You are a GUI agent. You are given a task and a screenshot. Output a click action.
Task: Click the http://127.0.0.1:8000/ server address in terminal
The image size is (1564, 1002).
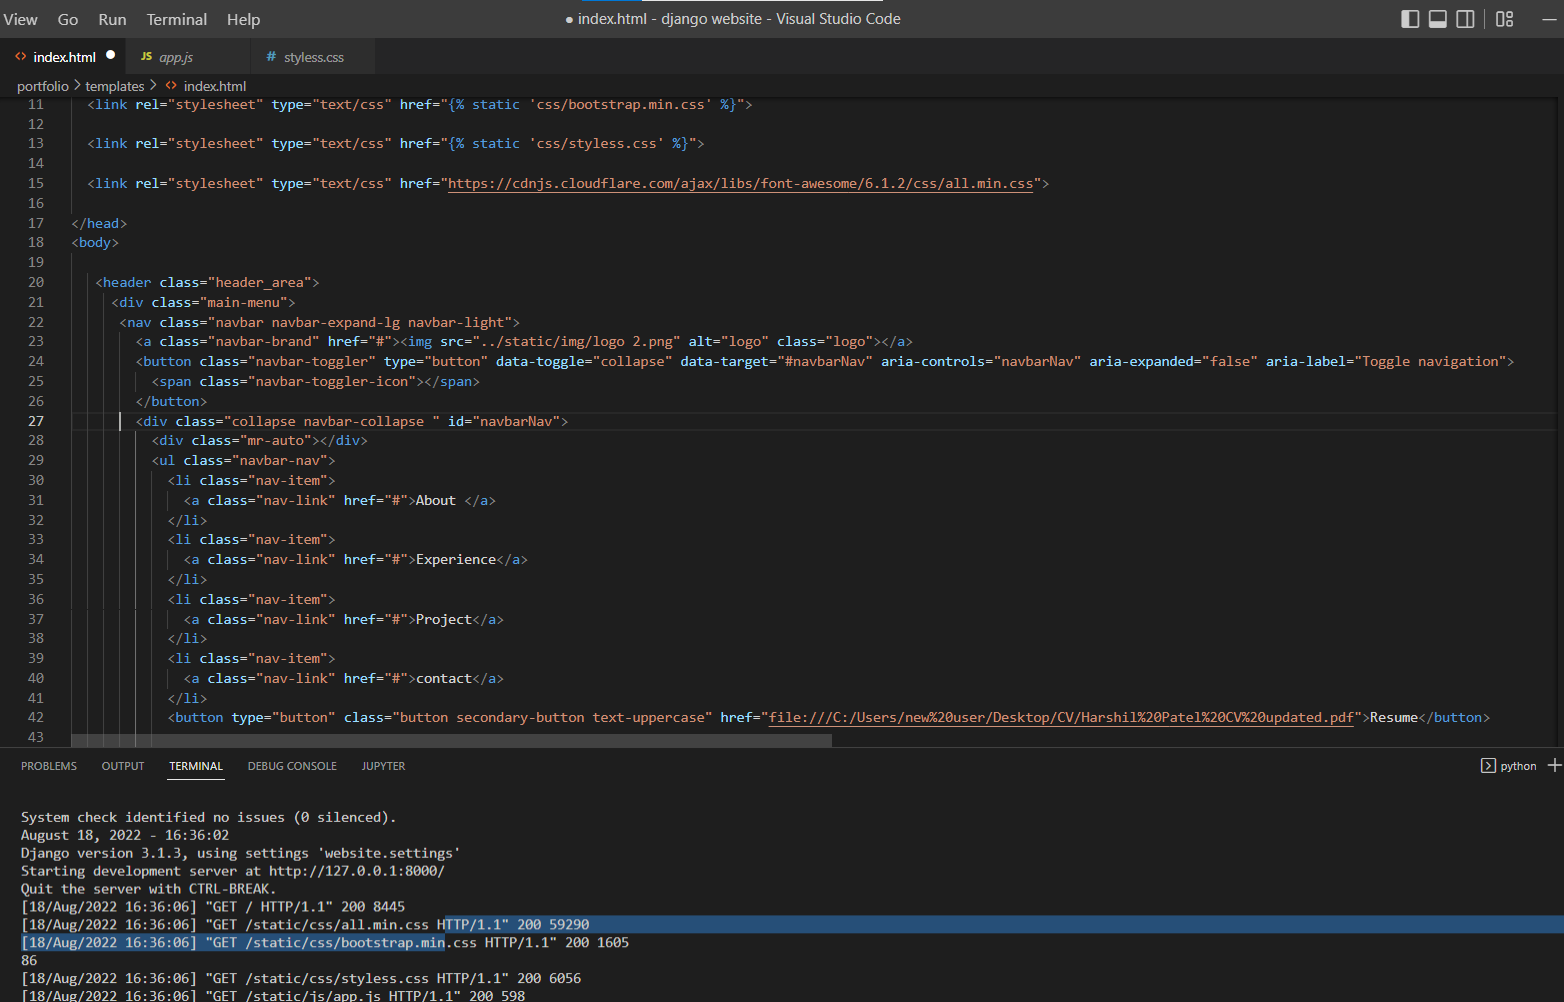tap(356, 871)
